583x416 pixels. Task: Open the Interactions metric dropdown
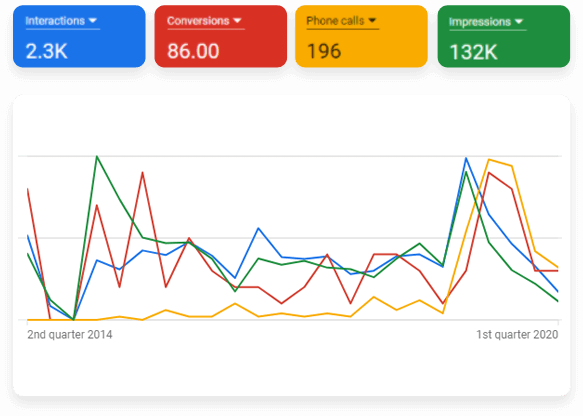click(61, 21)
